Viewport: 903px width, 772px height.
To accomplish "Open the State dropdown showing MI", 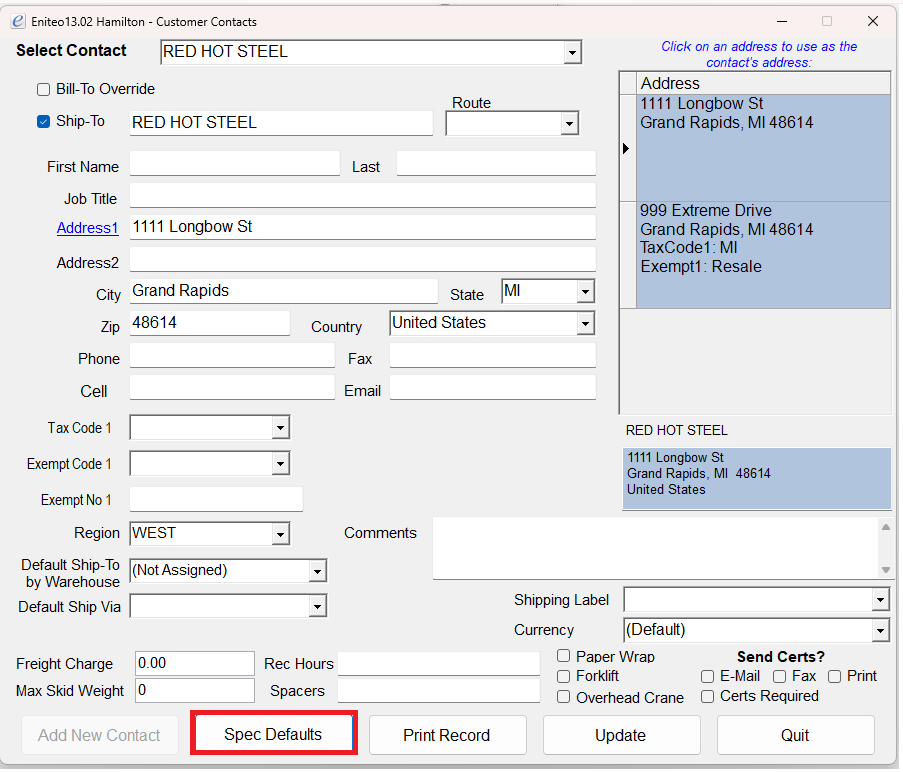I will click(x=585, y=291).
